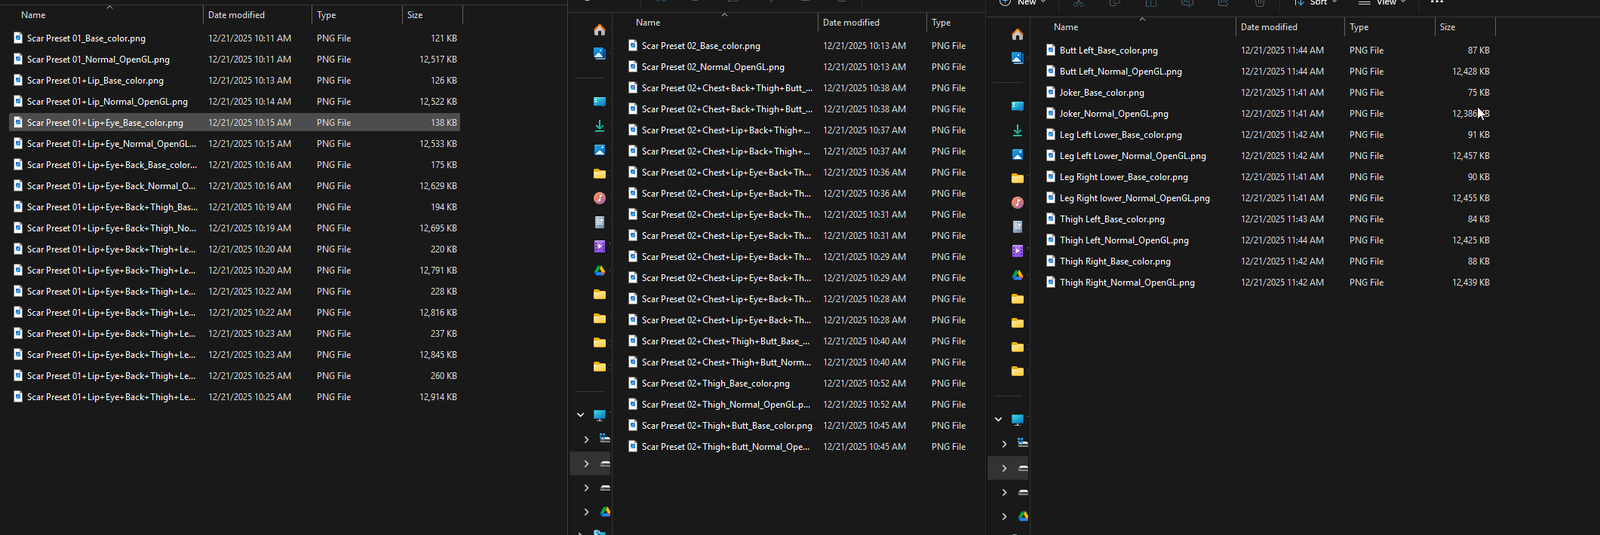Collapse This PC tree in the Butt Left window
Image resolution: width=1600 pixels, height=535 pixels.
click(x=998, y=419)
